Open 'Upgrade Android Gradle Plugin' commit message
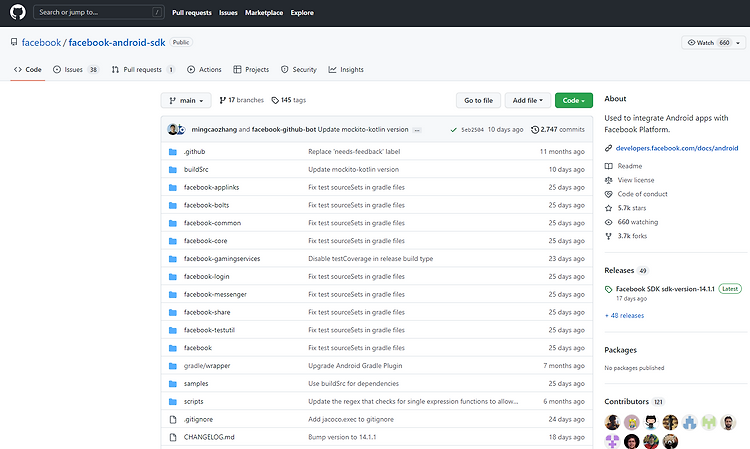The height and width of the screenshot is (449, 750). pyautogui.click(x=355, y=366)
